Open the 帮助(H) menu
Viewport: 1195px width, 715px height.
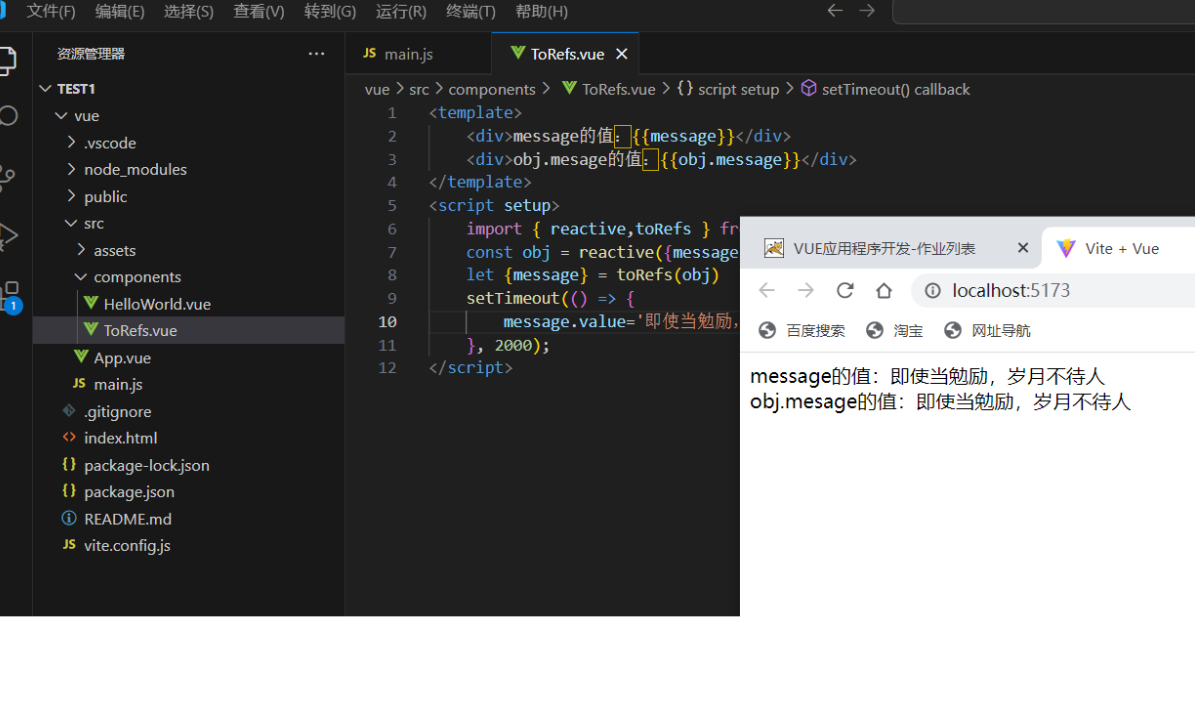click(541, 11)
